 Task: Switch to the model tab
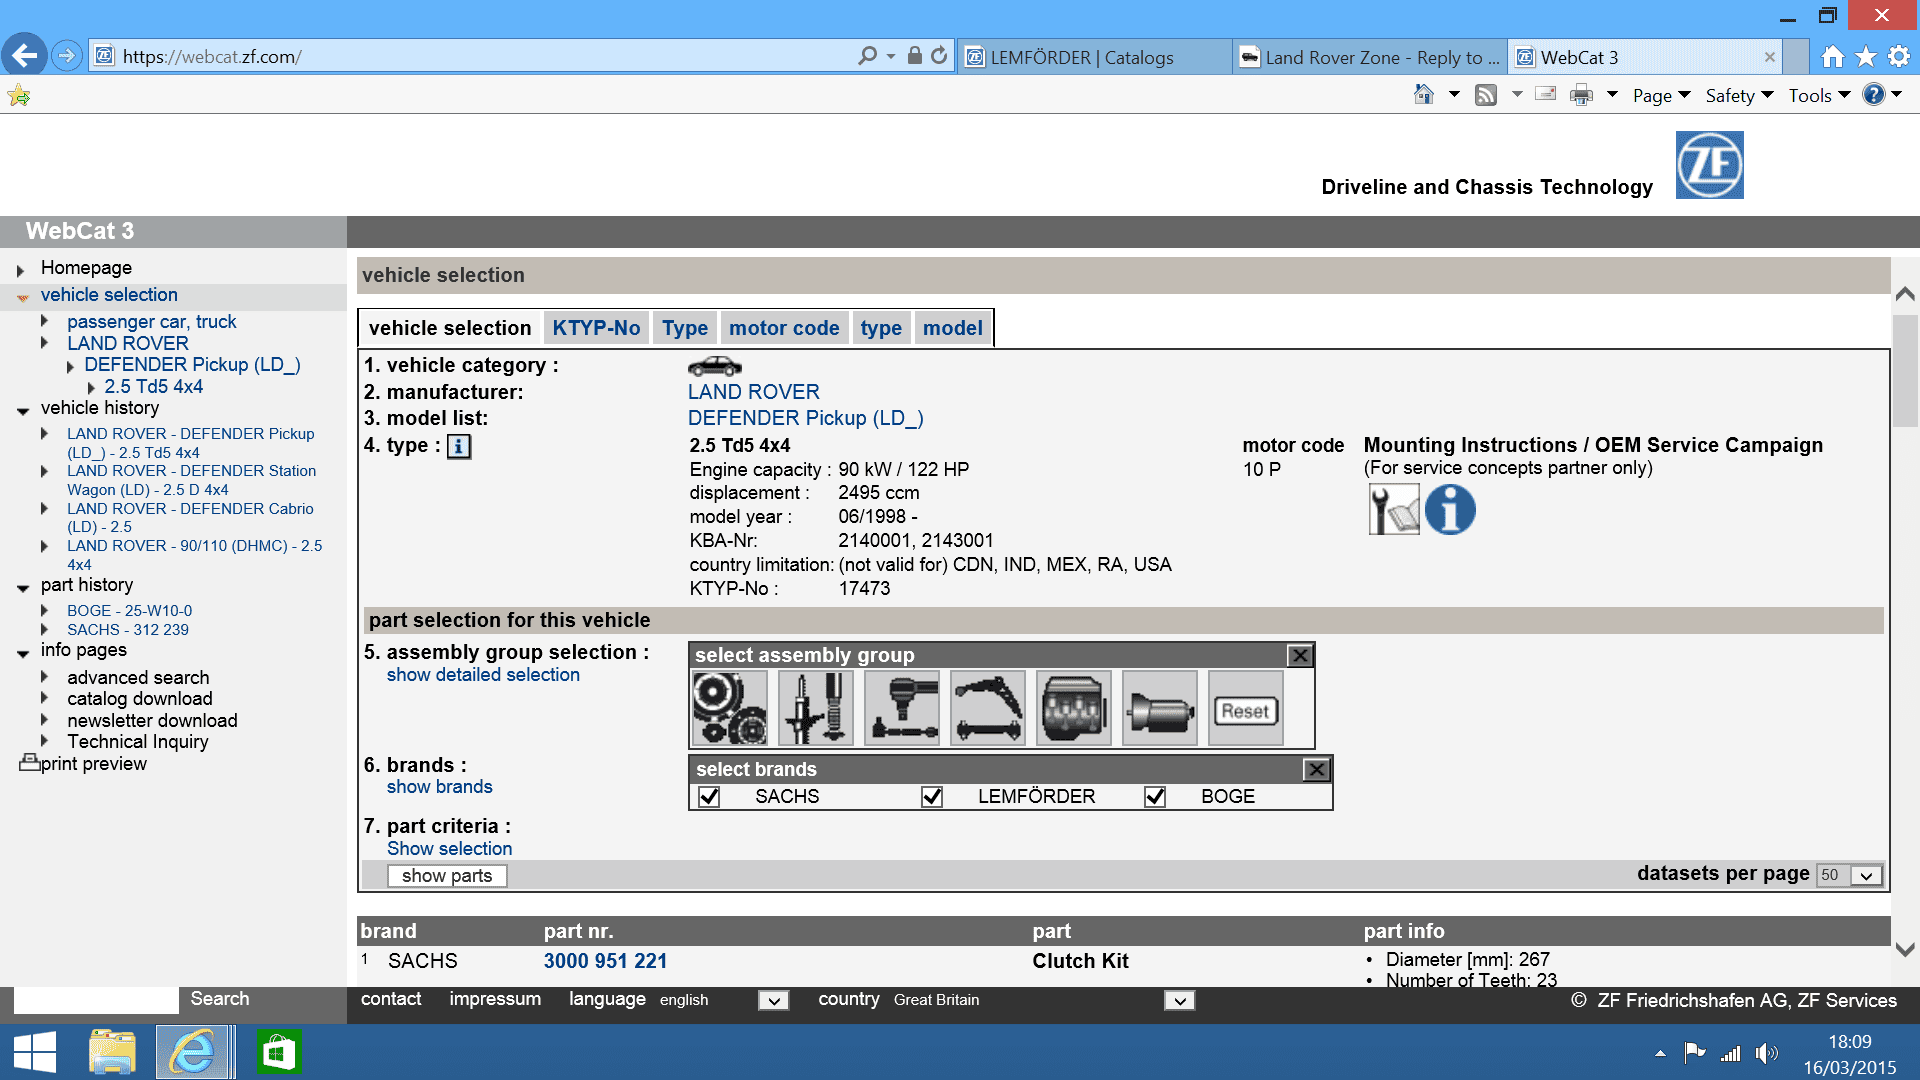[x=952, y=328]
